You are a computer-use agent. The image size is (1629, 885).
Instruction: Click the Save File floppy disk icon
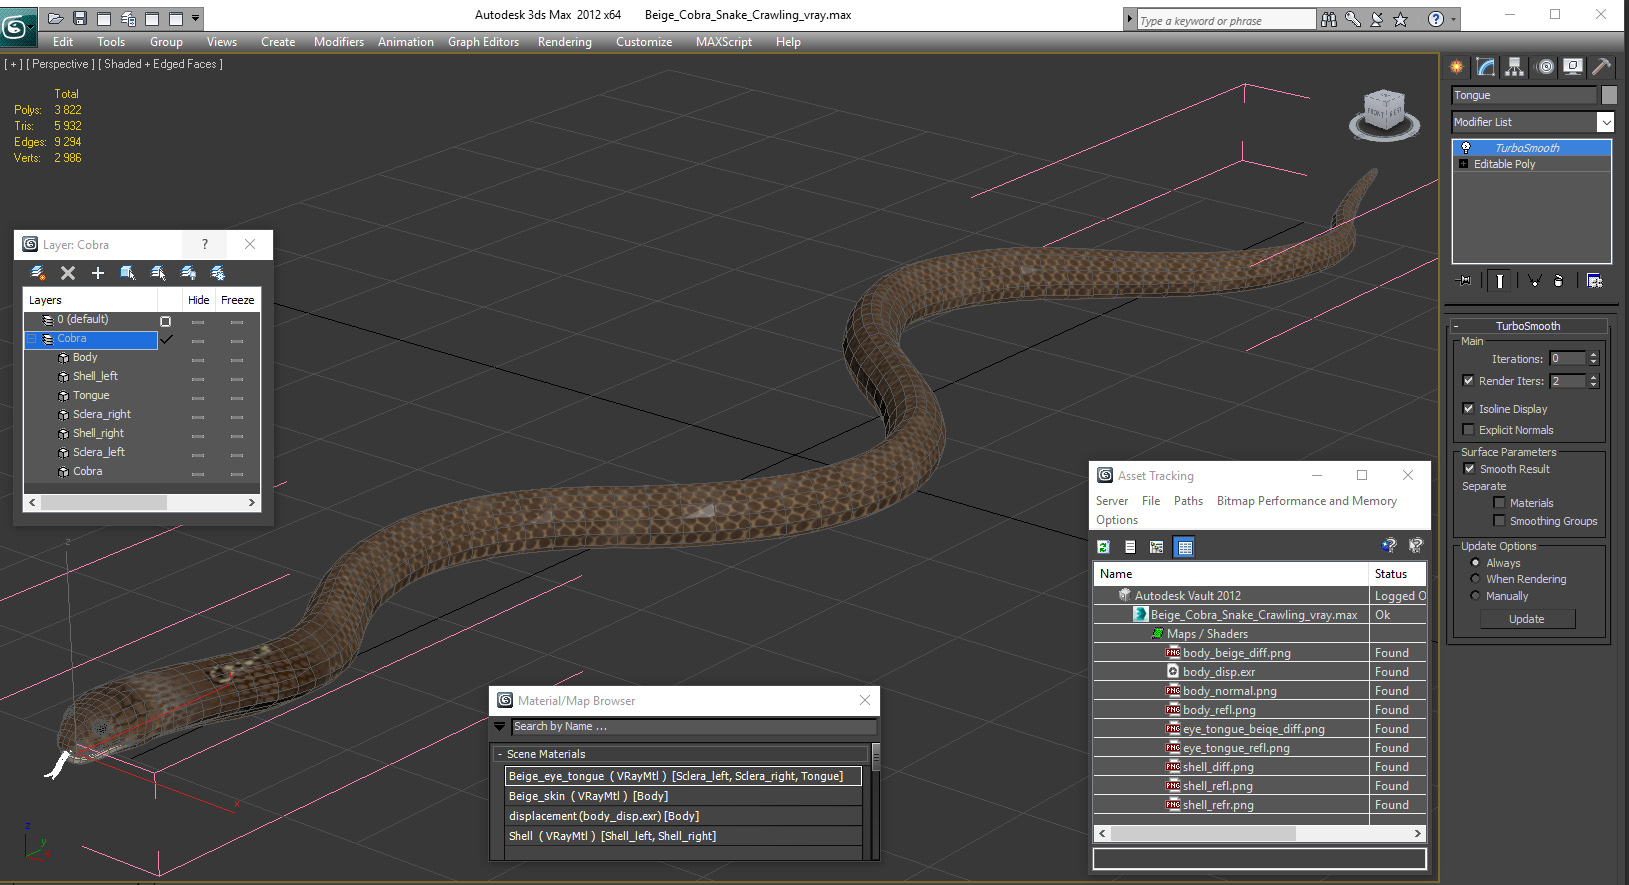pos(80,18)
